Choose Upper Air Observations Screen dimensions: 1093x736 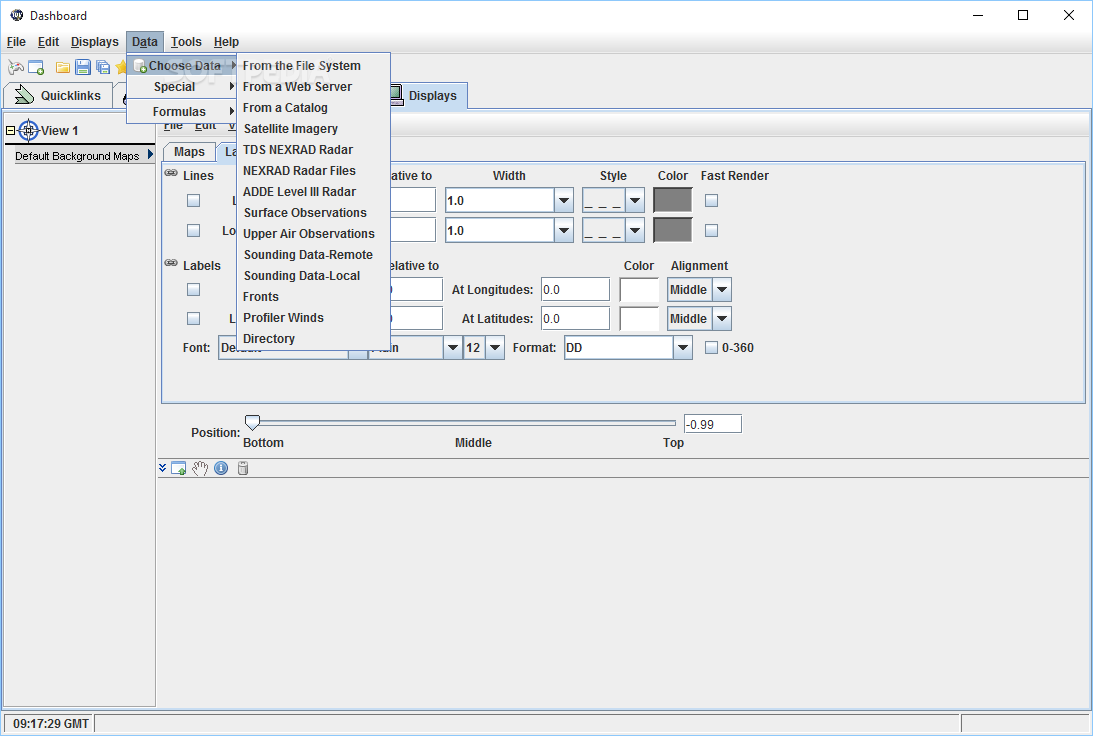(313, 233)
